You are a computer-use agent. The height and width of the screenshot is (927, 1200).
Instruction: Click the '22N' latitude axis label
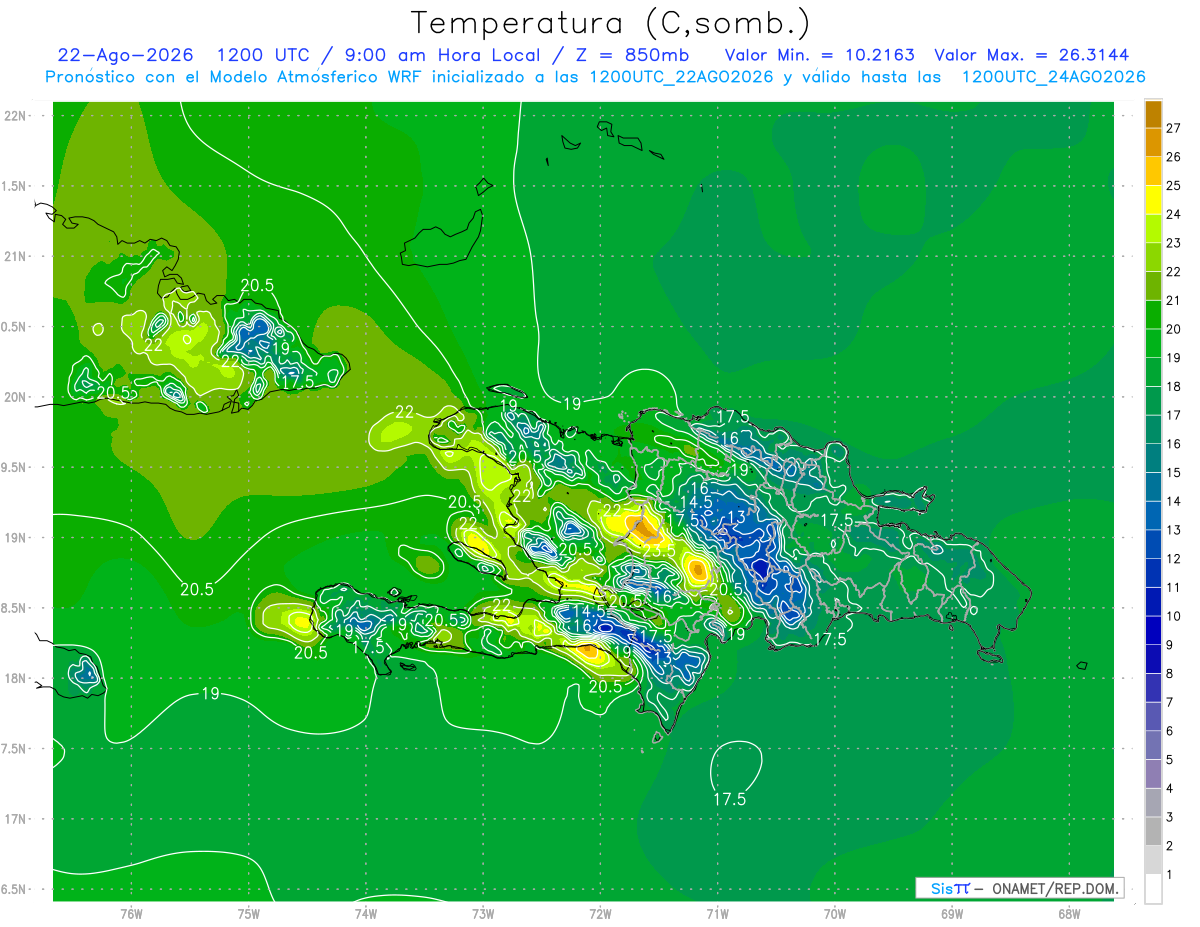pyautogui.click(x=17, y=115)
